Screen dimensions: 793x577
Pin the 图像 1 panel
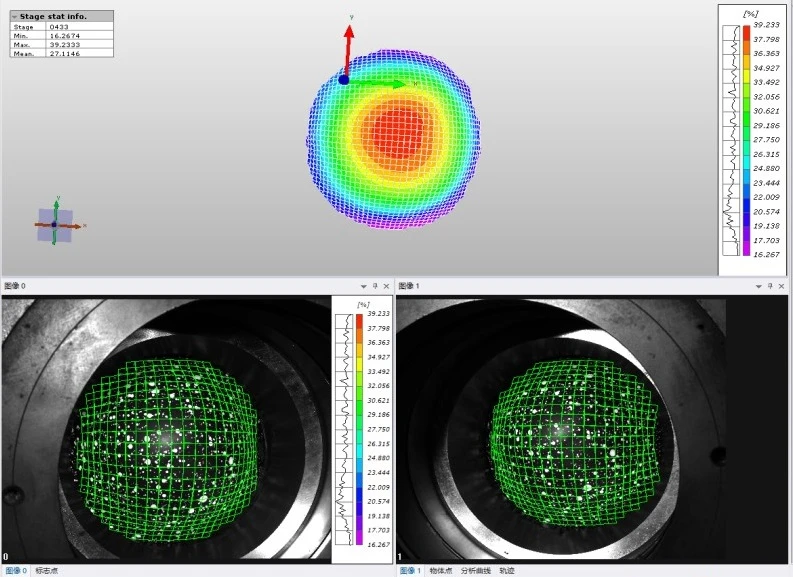[770, 286]
